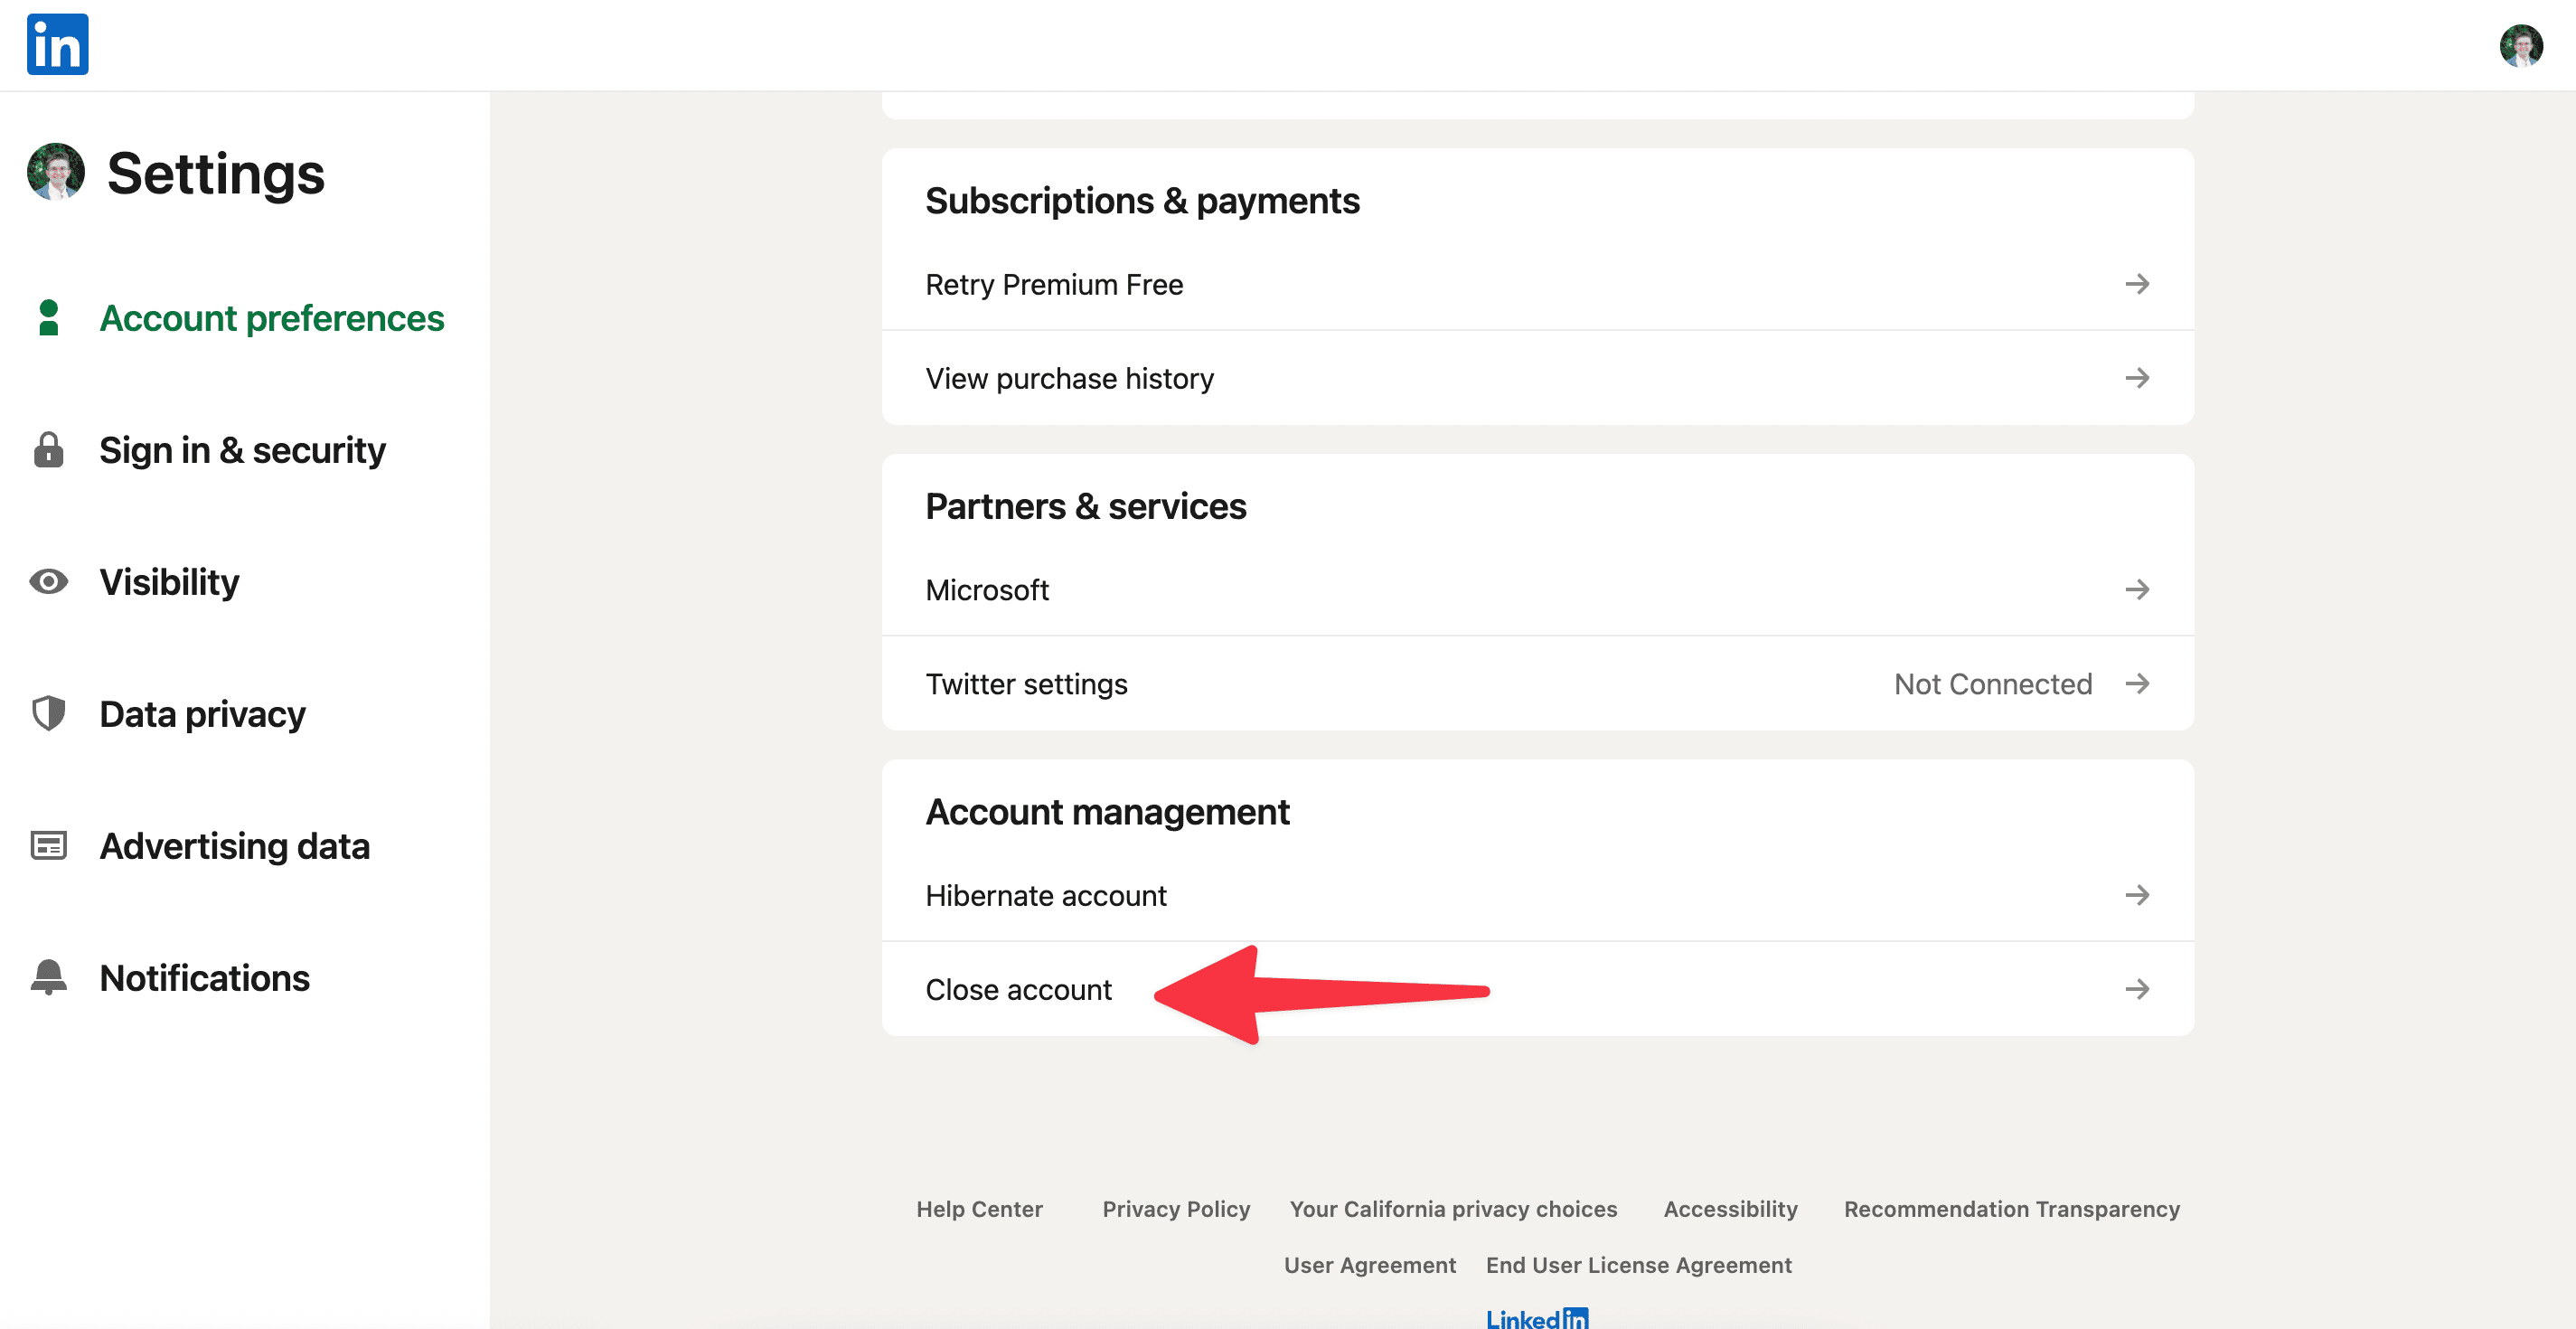2576x1329 pixels.
Task: Click the Account preferences person icon
Action: (48, 318)
